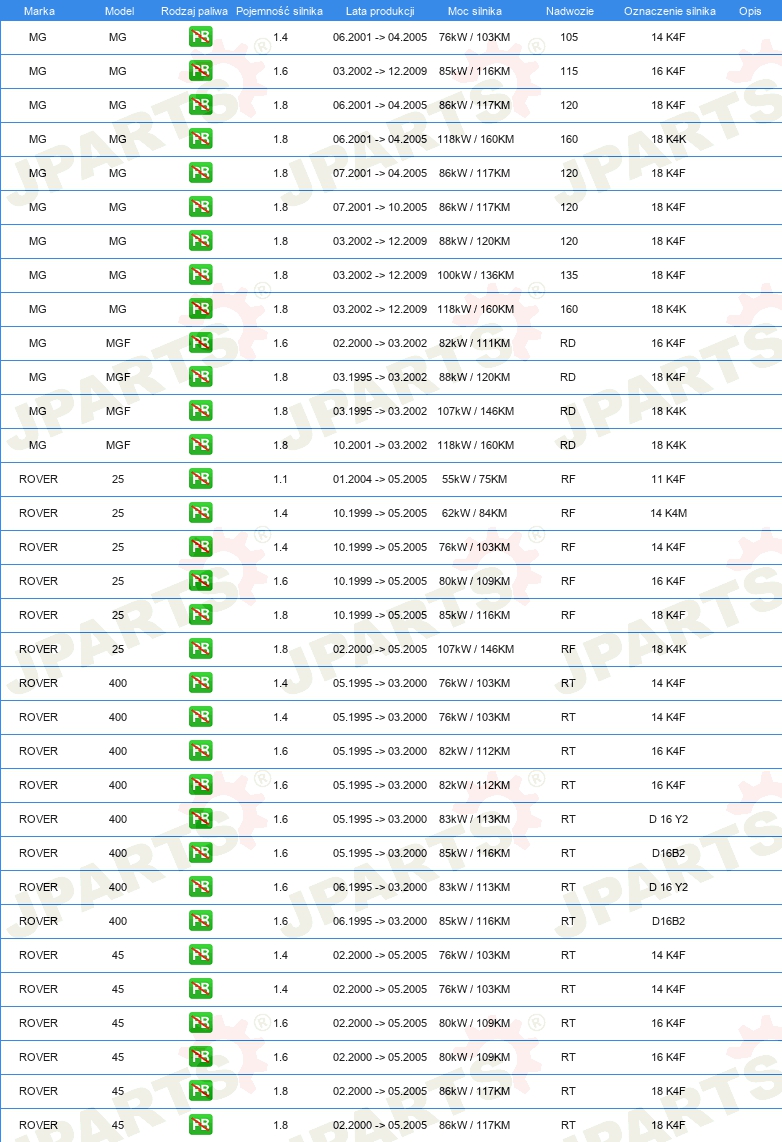
Task: Click fuel icon in MG 03.2002 118kW/160KM row
Action: 200,309
